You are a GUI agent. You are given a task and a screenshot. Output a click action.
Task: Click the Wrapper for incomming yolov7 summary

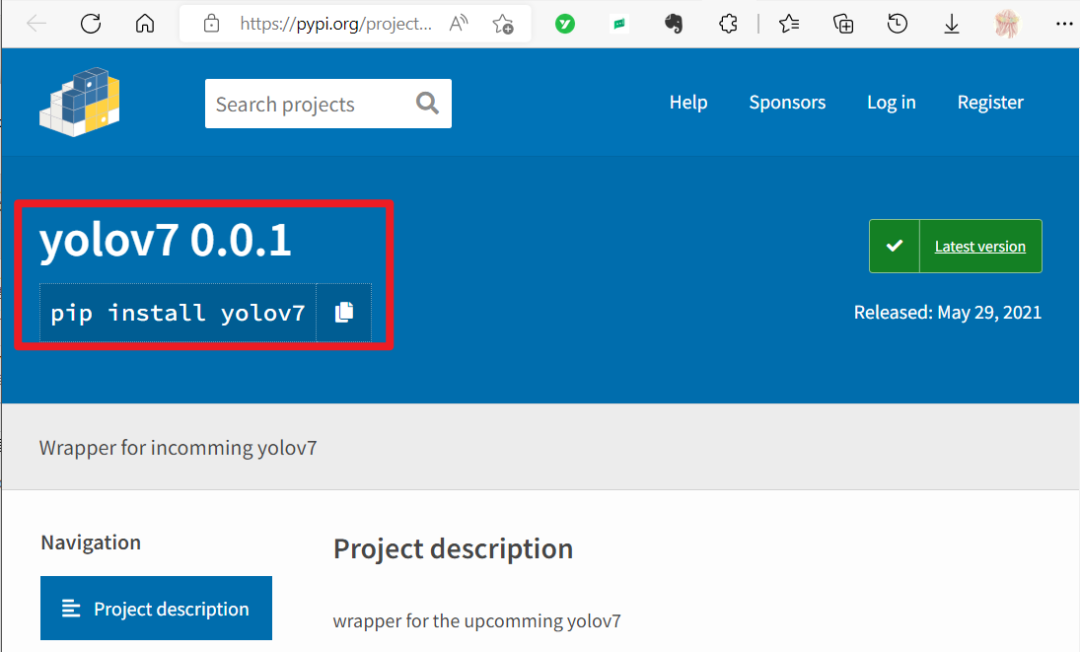[178, 448]
